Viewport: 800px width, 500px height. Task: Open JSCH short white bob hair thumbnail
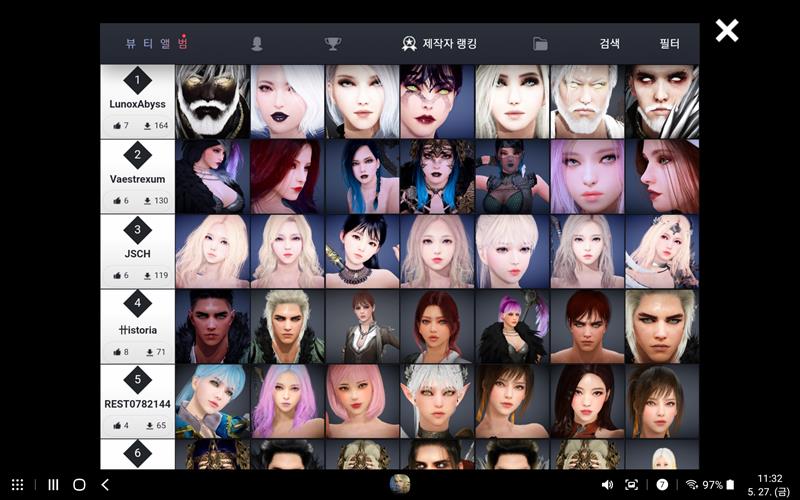pyautogui.click(x=512, y=252)
